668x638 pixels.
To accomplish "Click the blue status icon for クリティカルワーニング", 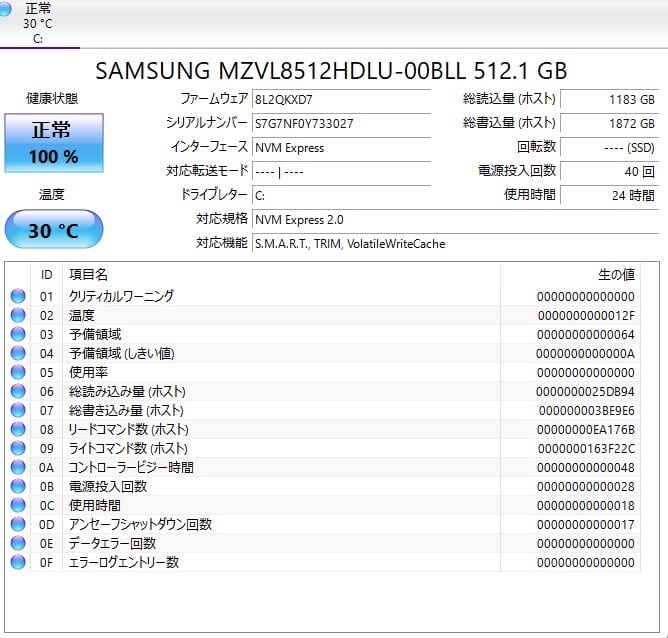I will click(18, 296).
